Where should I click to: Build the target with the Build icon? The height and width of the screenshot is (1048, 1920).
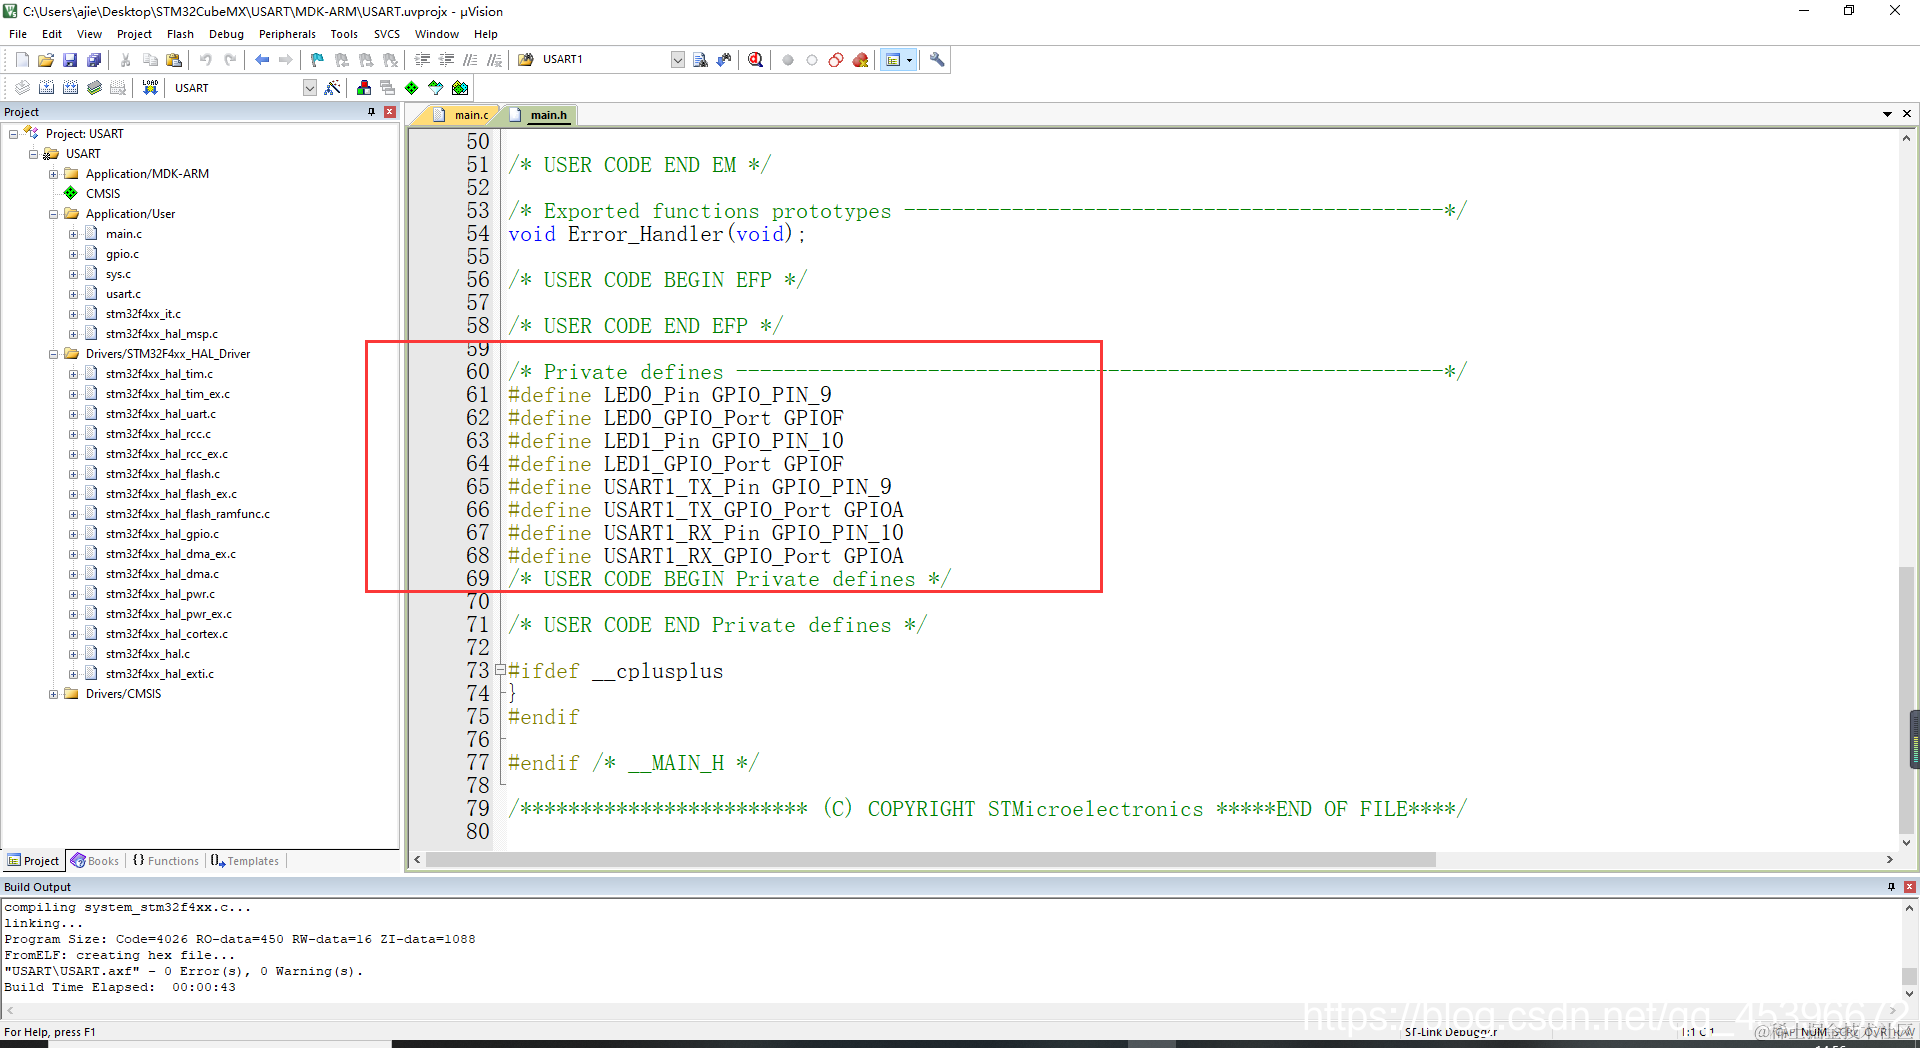46,88
